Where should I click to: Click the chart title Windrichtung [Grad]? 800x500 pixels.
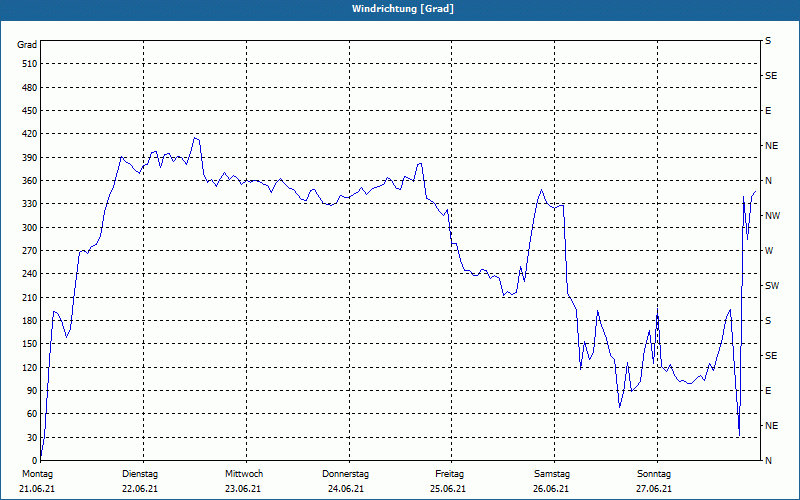(403, 9)
